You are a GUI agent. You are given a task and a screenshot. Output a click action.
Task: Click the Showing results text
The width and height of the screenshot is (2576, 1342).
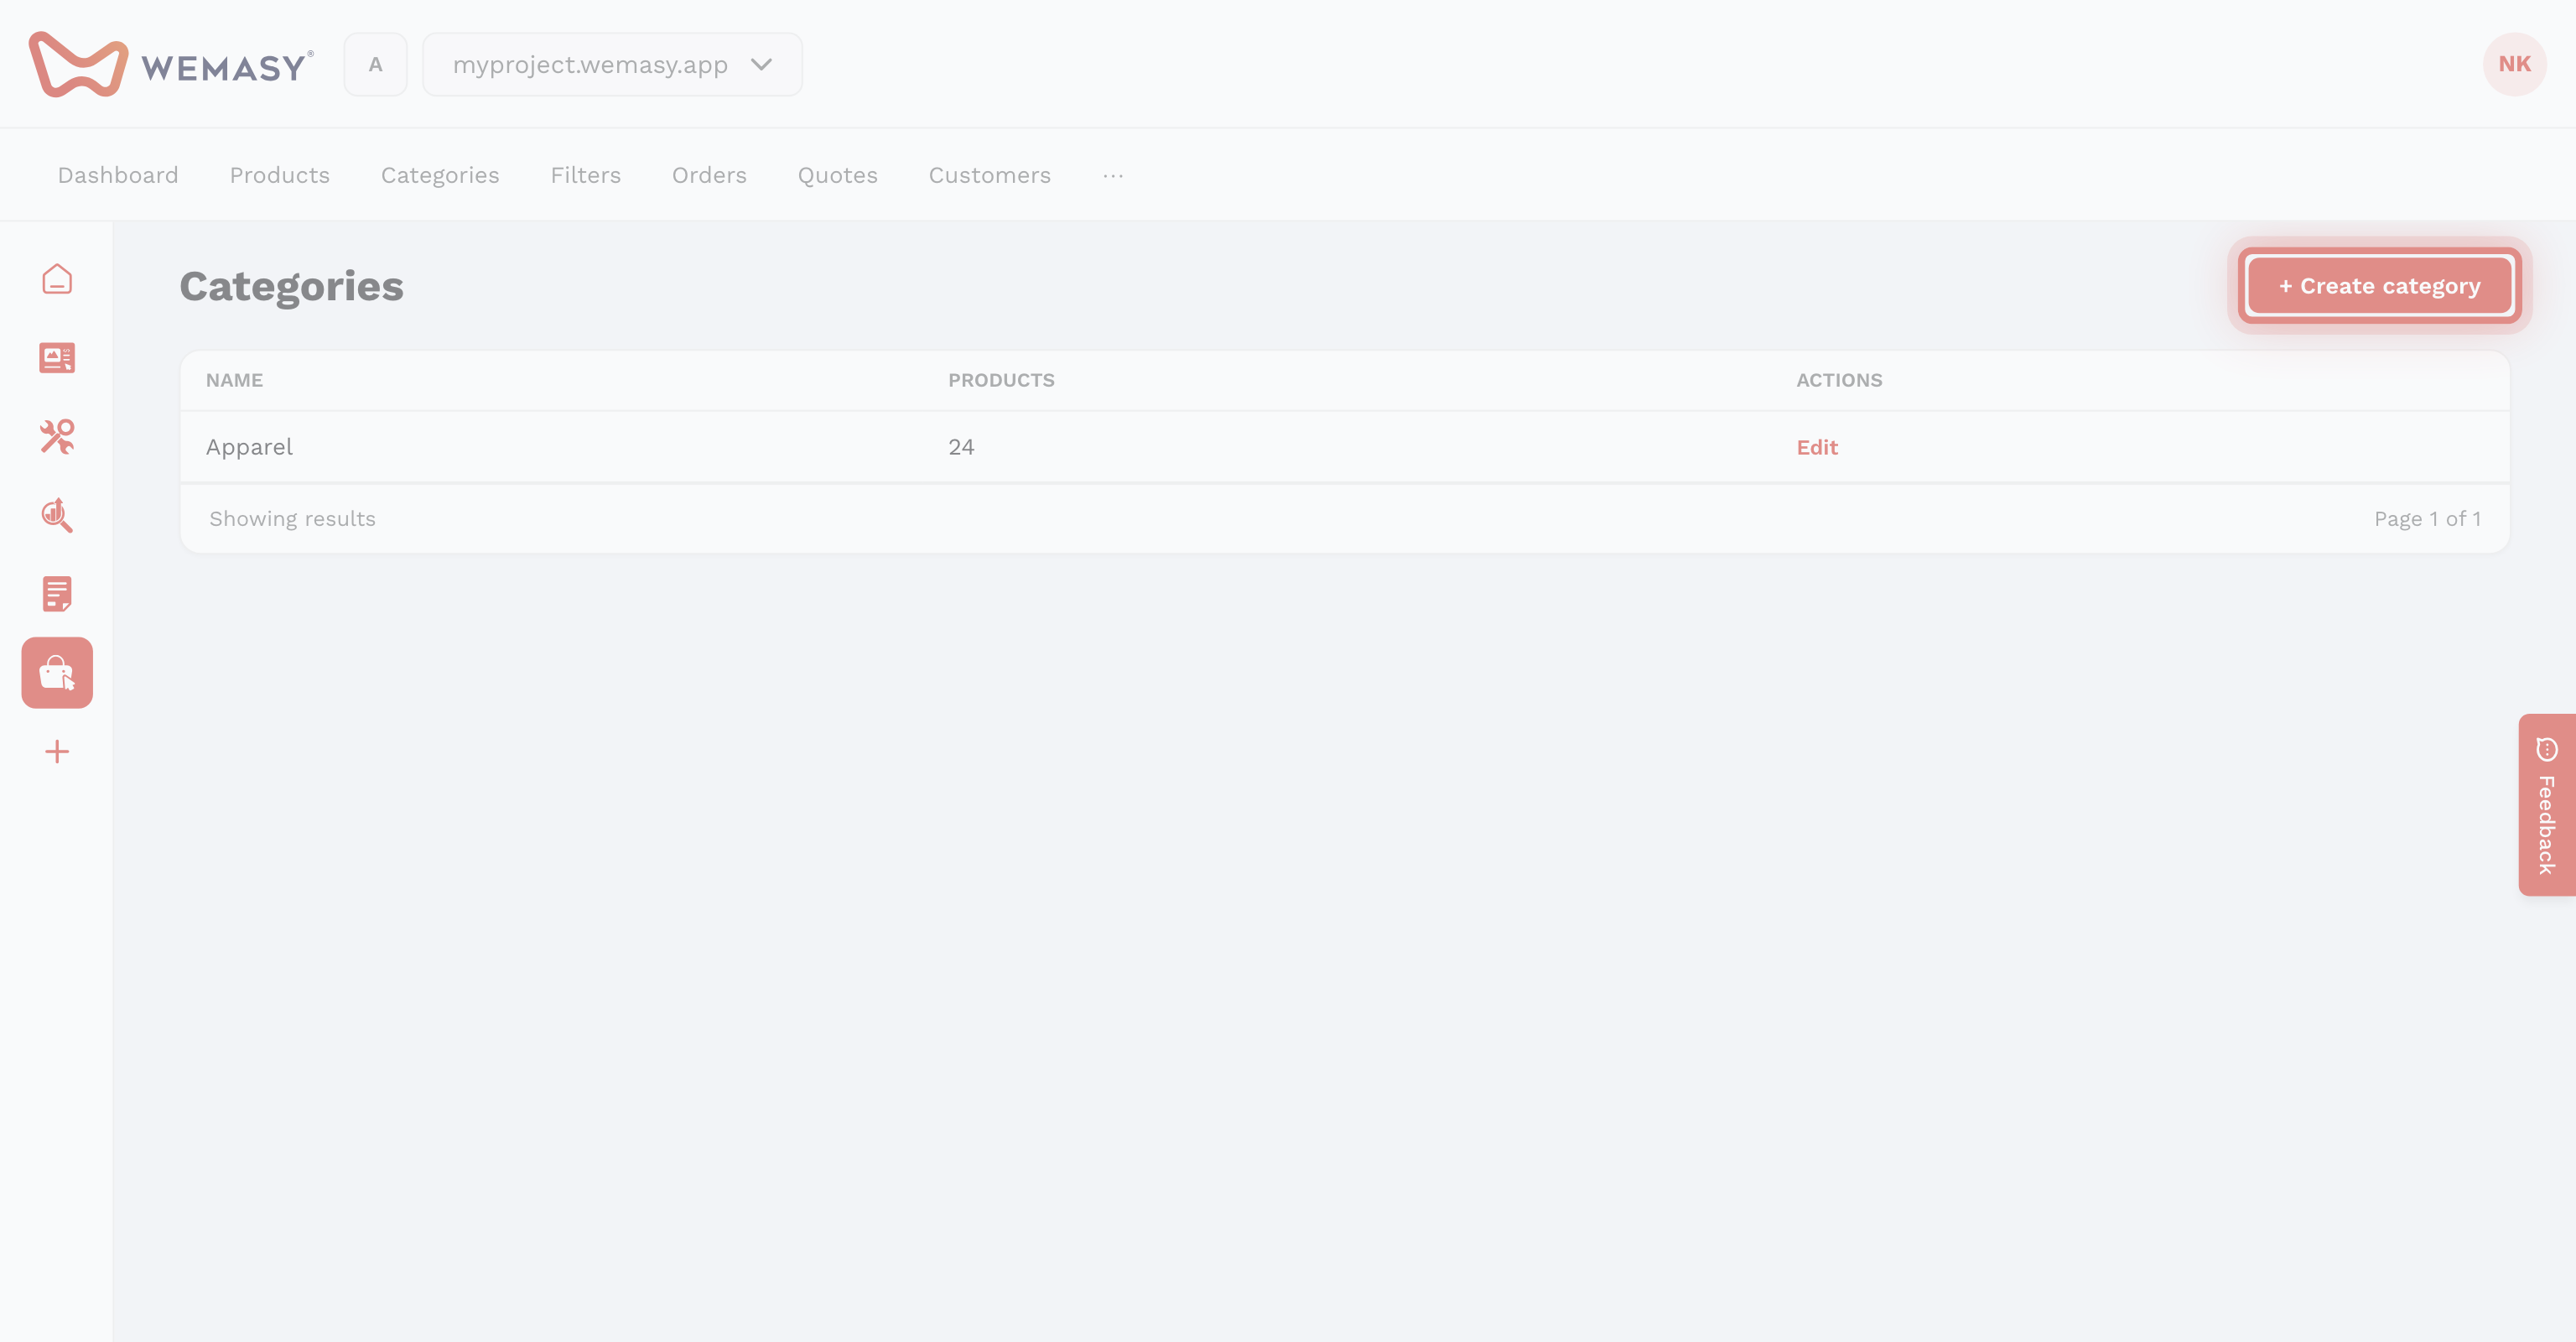click(x=292, y=518)
